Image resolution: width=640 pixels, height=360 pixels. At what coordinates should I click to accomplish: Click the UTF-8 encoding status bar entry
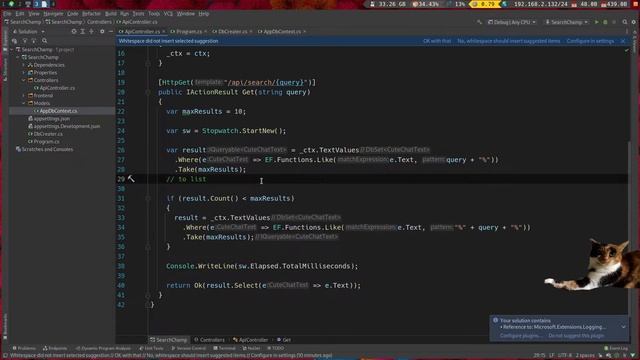[565, 356]
